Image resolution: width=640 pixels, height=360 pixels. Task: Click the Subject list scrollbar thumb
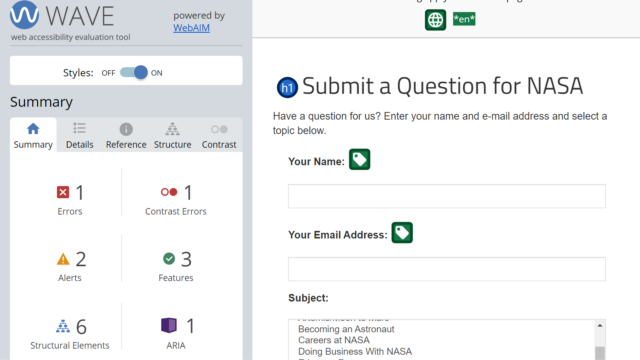coord(600,353)
